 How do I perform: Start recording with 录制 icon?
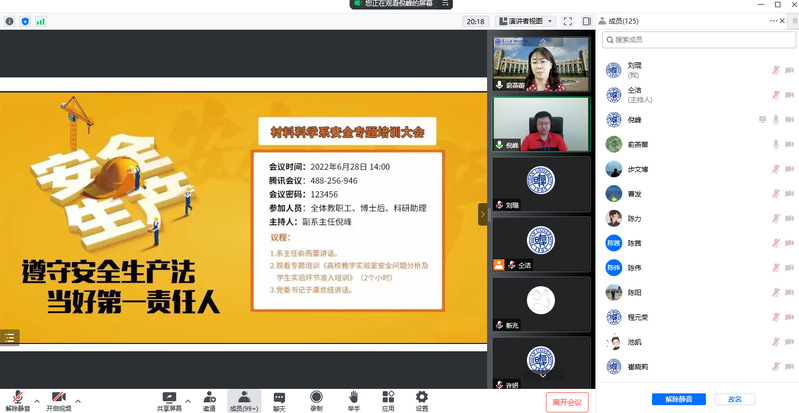click(316, 401)
